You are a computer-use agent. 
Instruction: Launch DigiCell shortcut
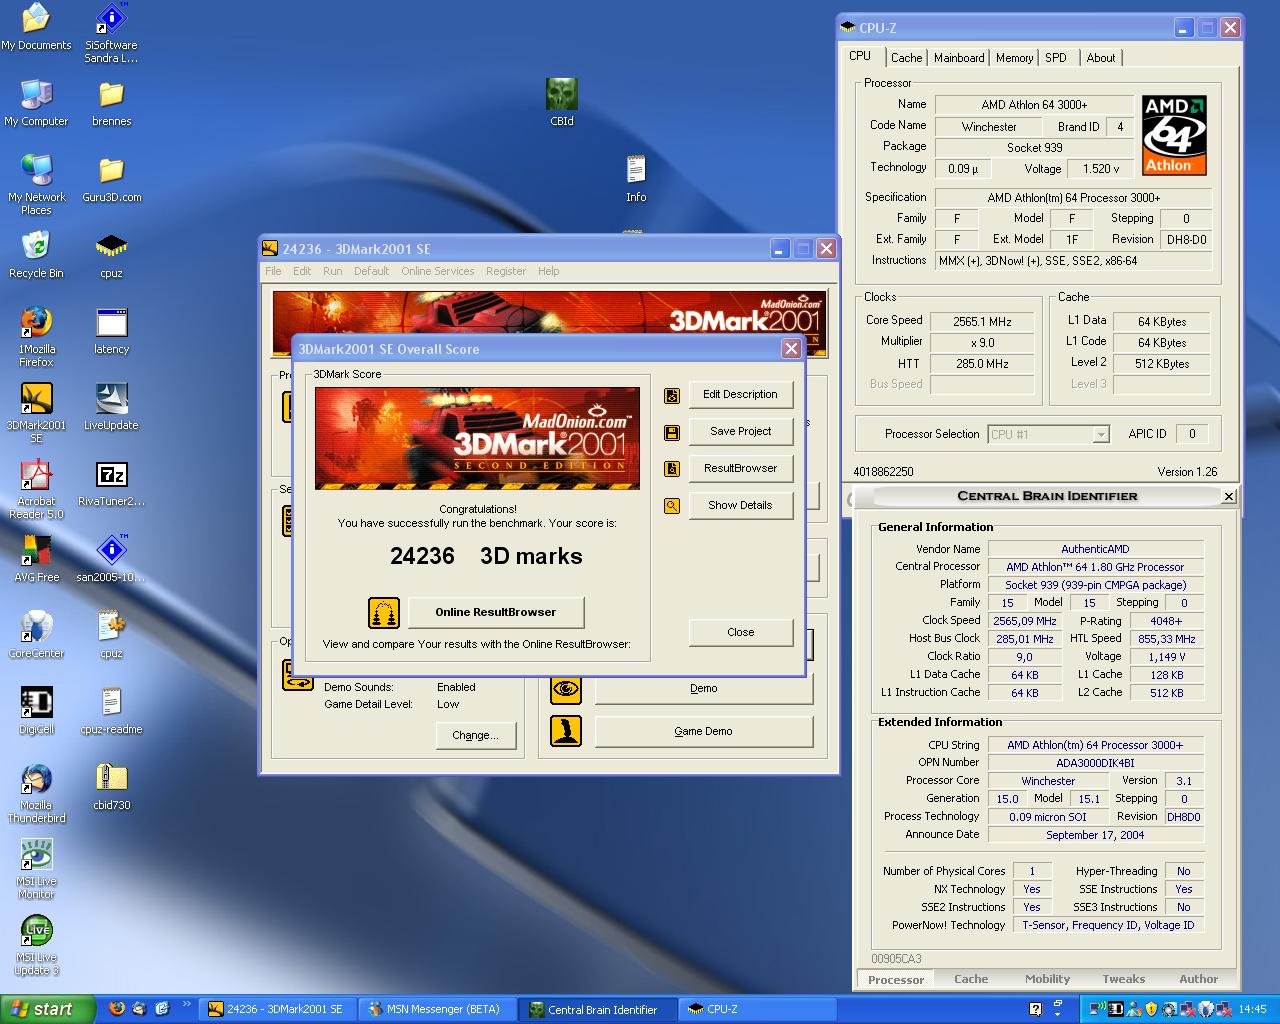[x=36, y=711]
